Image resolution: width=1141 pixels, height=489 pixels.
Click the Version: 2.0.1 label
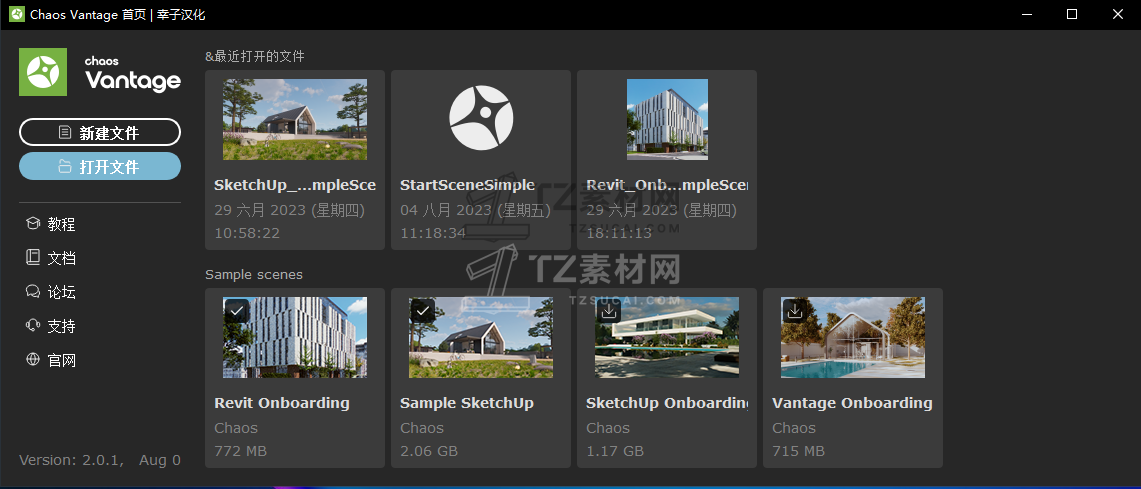(72, 460)
